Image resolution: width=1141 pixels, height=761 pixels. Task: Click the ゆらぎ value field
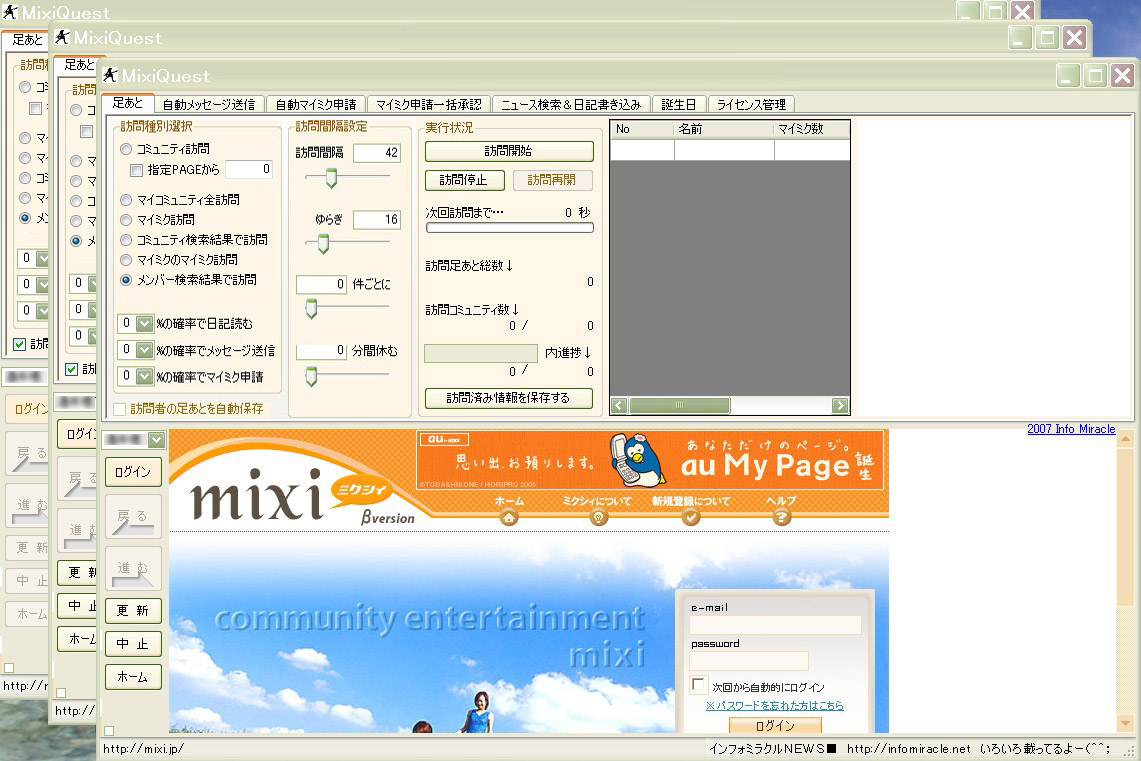377,219
